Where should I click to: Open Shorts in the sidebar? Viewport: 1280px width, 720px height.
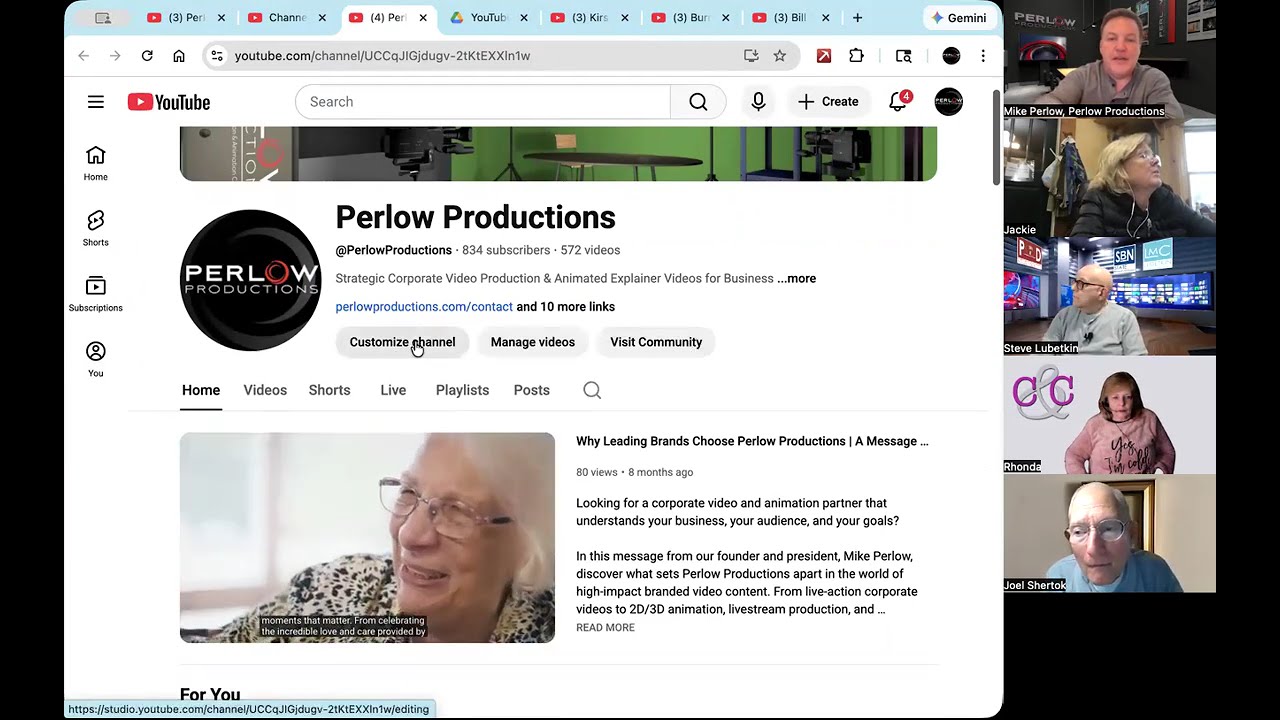(x=95, y=229)
